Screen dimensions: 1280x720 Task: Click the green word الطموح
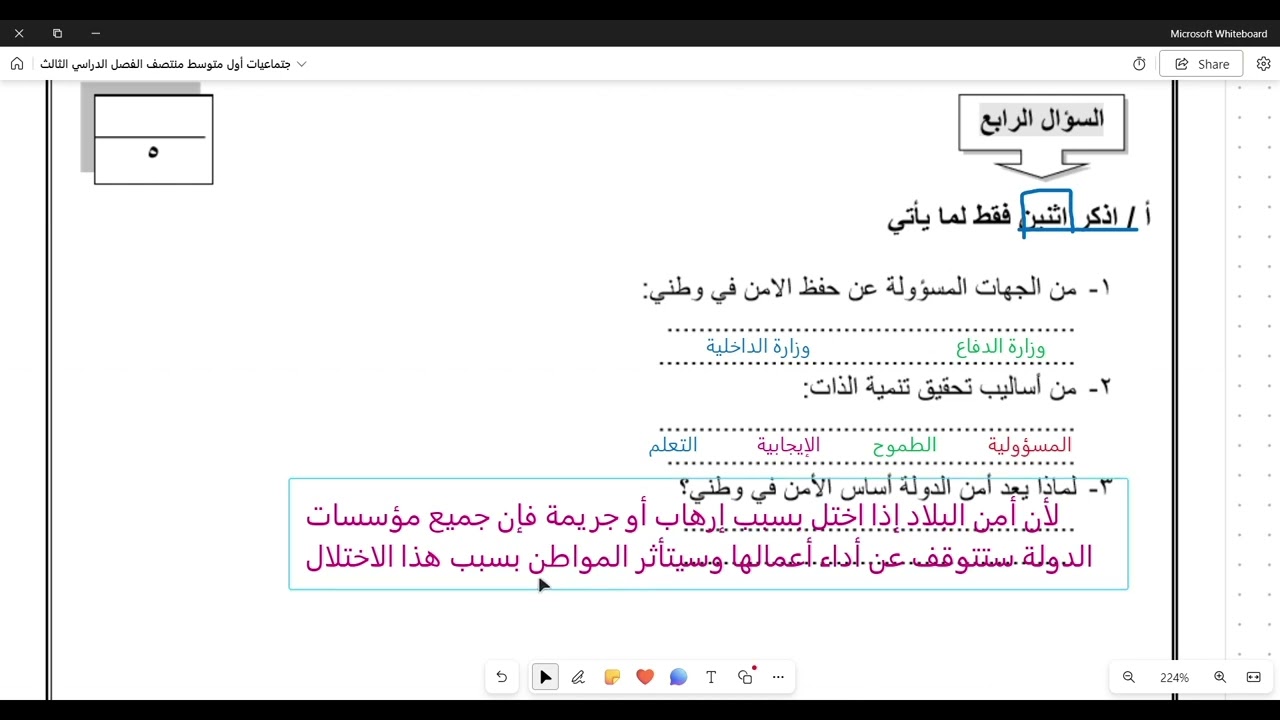coord(904,446)
